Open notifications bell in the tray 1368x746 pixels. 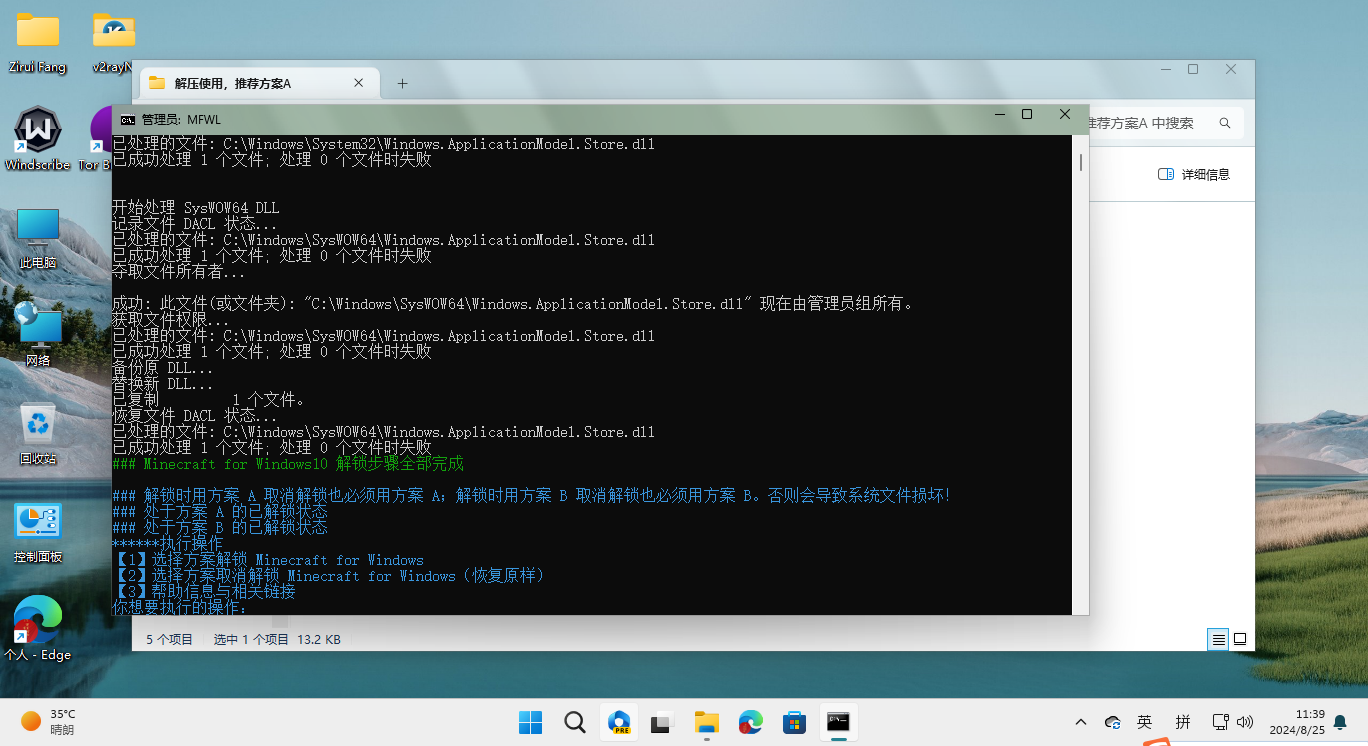click(1340, 722)
